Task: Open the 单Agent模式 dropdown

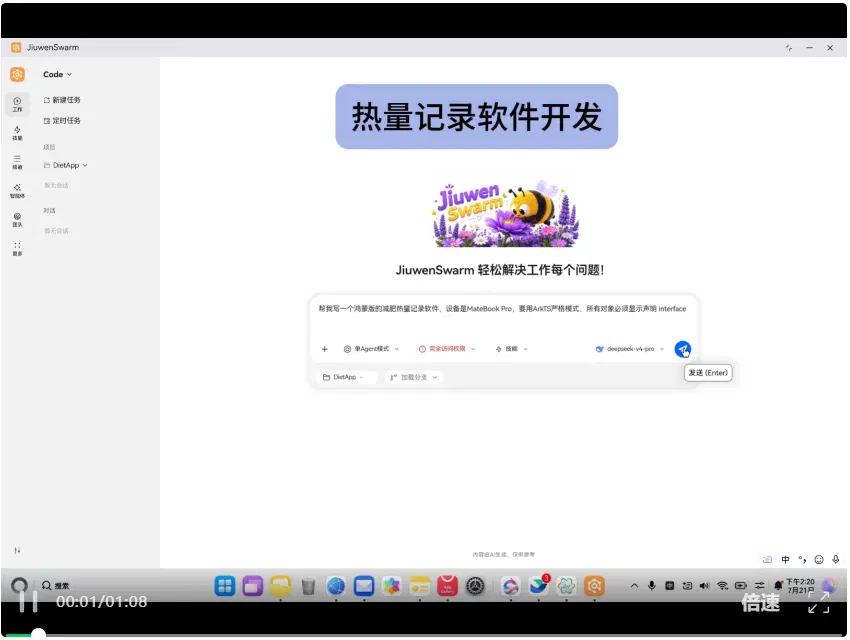Action: [371, 349]
